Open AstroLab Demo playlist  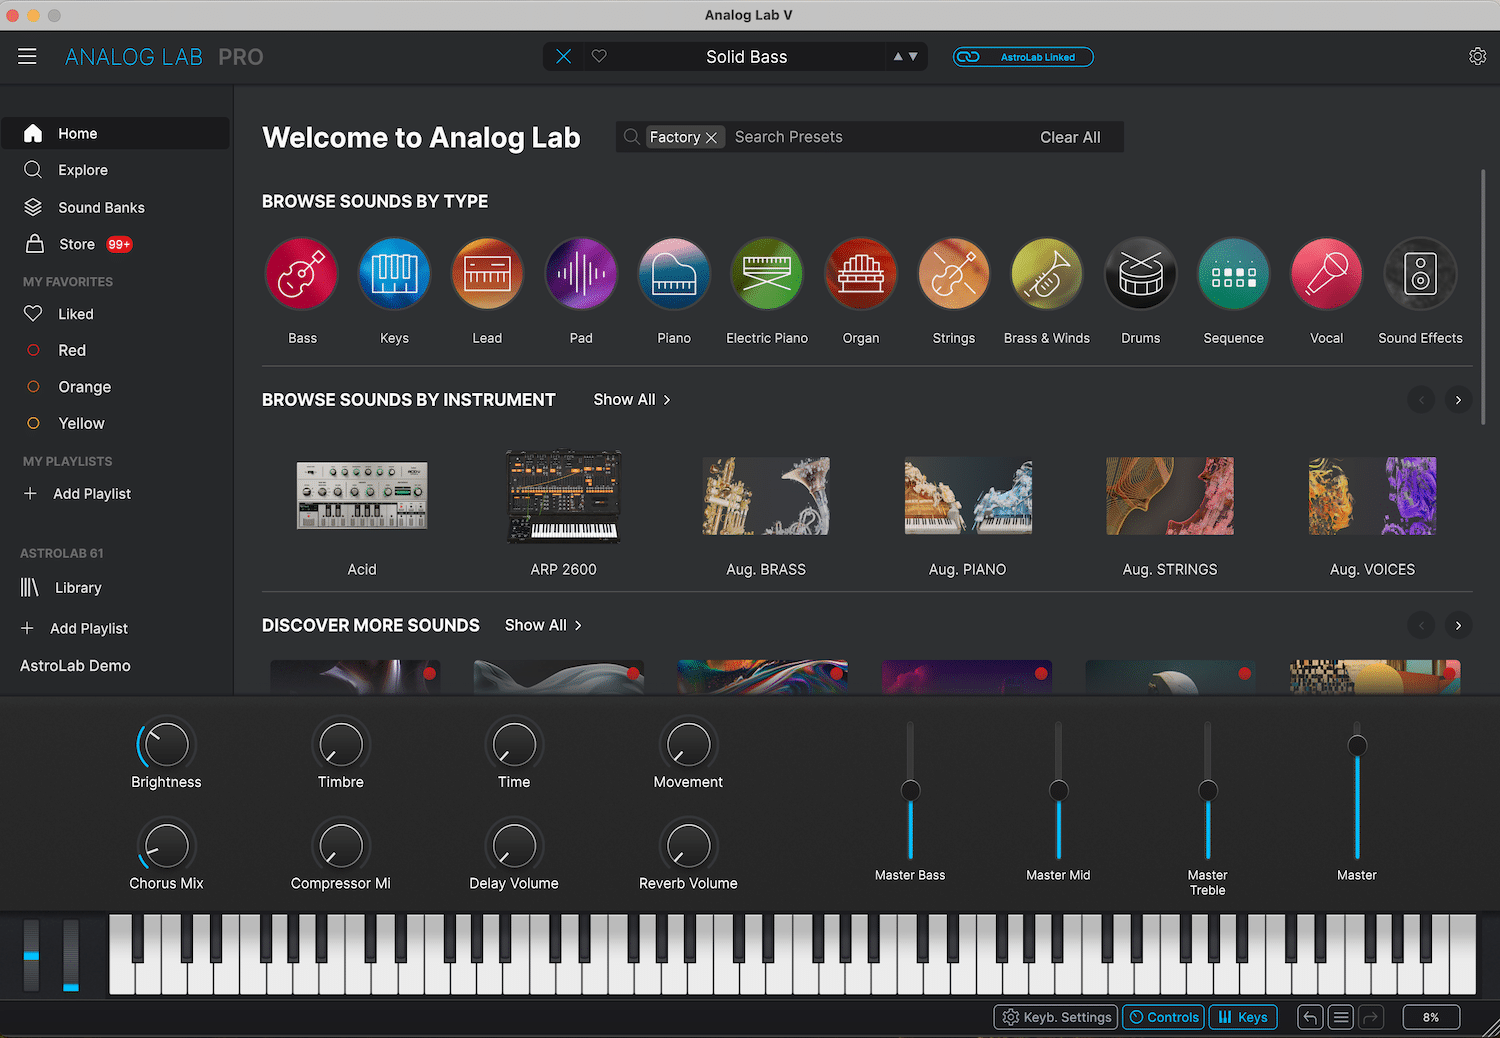pos(75,666)
